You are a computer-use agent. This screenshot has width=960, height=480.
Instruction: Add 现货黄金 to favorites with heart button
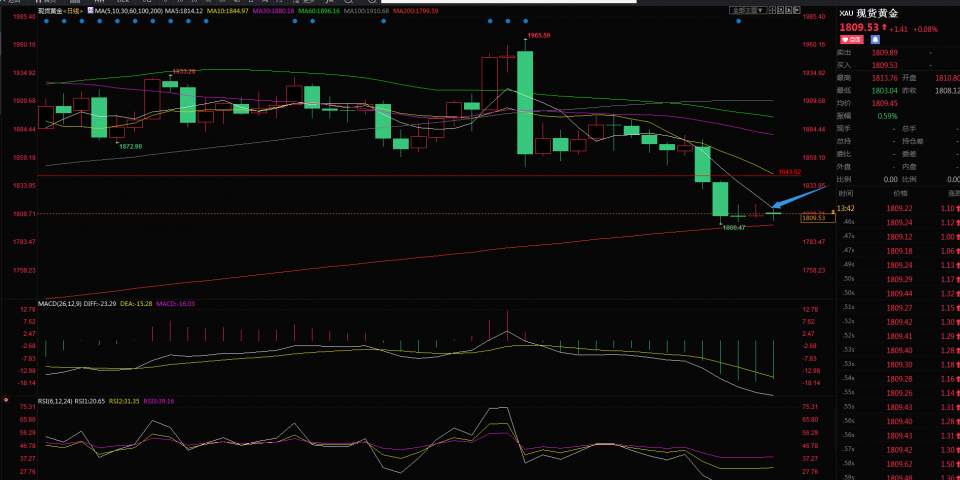tap(851, 39)
